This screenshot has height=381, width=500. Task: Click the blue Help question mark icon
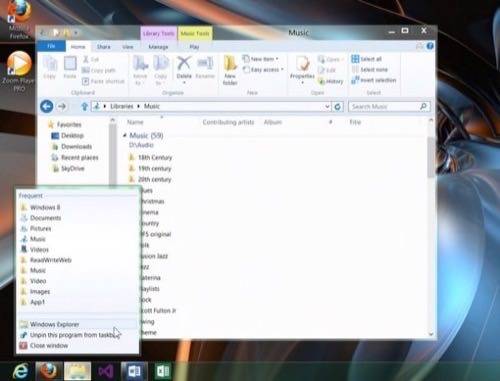430,46
